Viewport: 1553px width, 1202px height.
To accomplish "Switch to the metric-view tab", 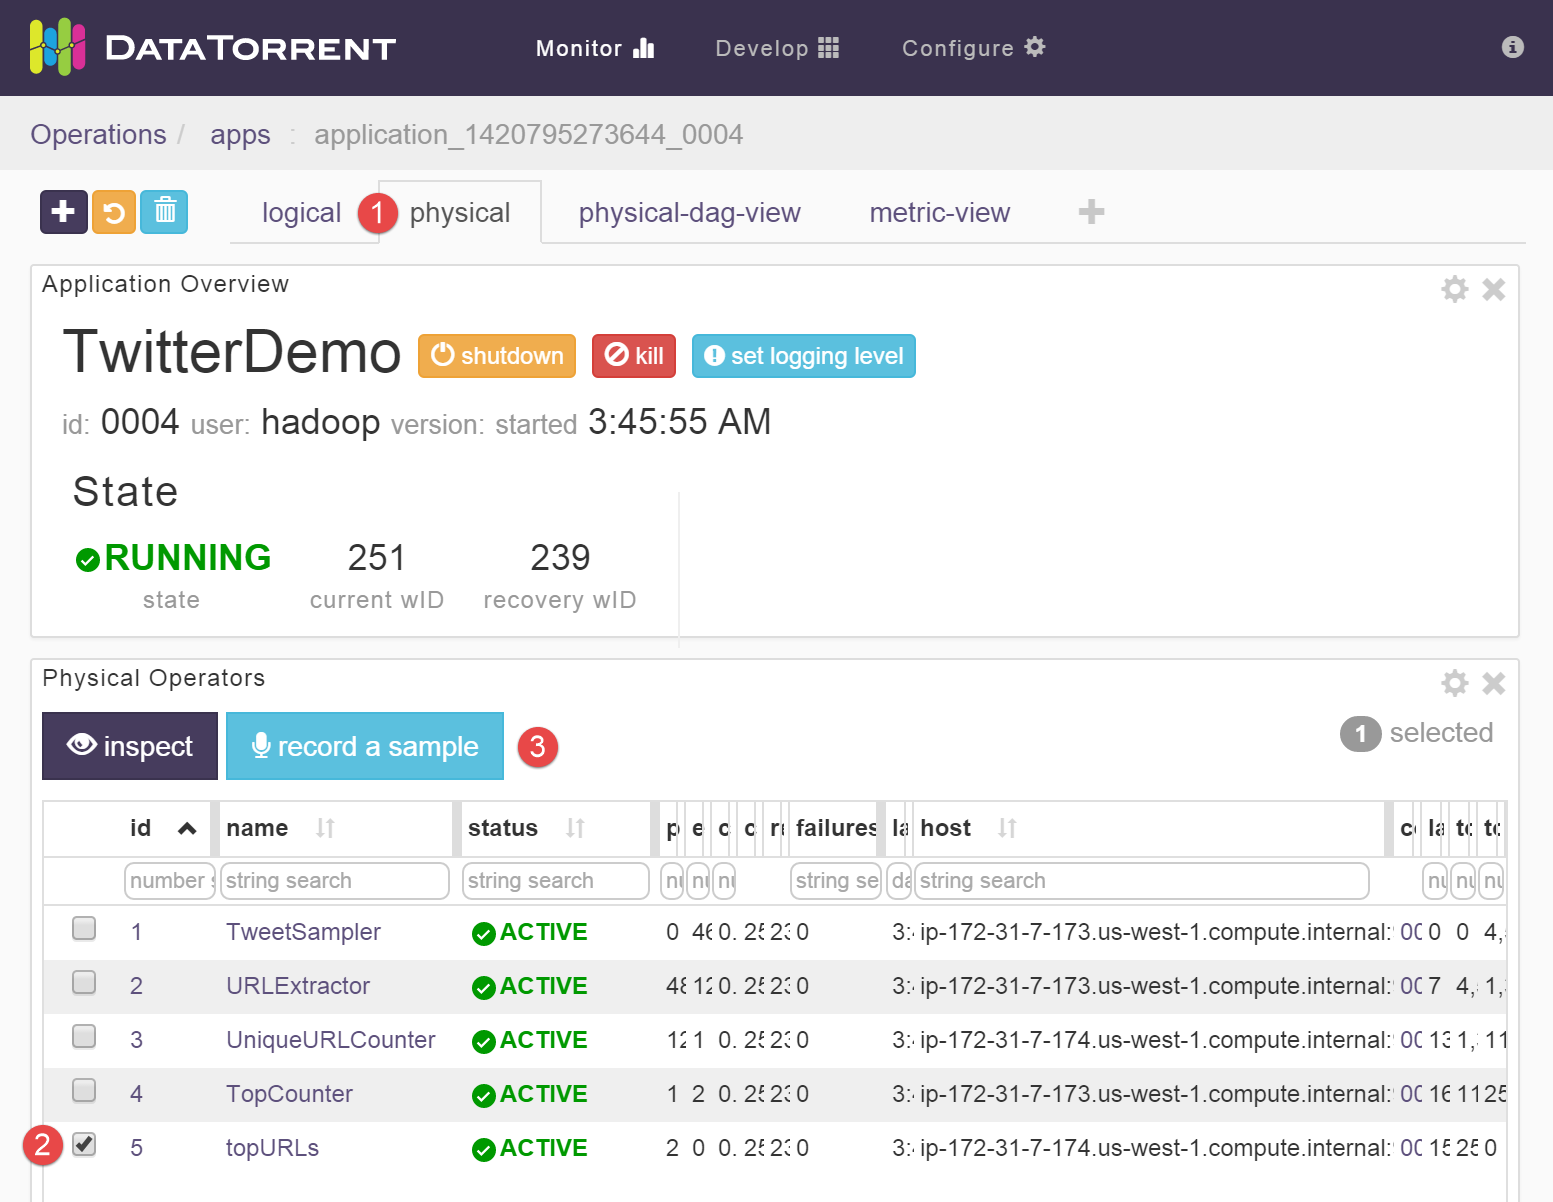I will pyautogui.click(x=940, y=213).
